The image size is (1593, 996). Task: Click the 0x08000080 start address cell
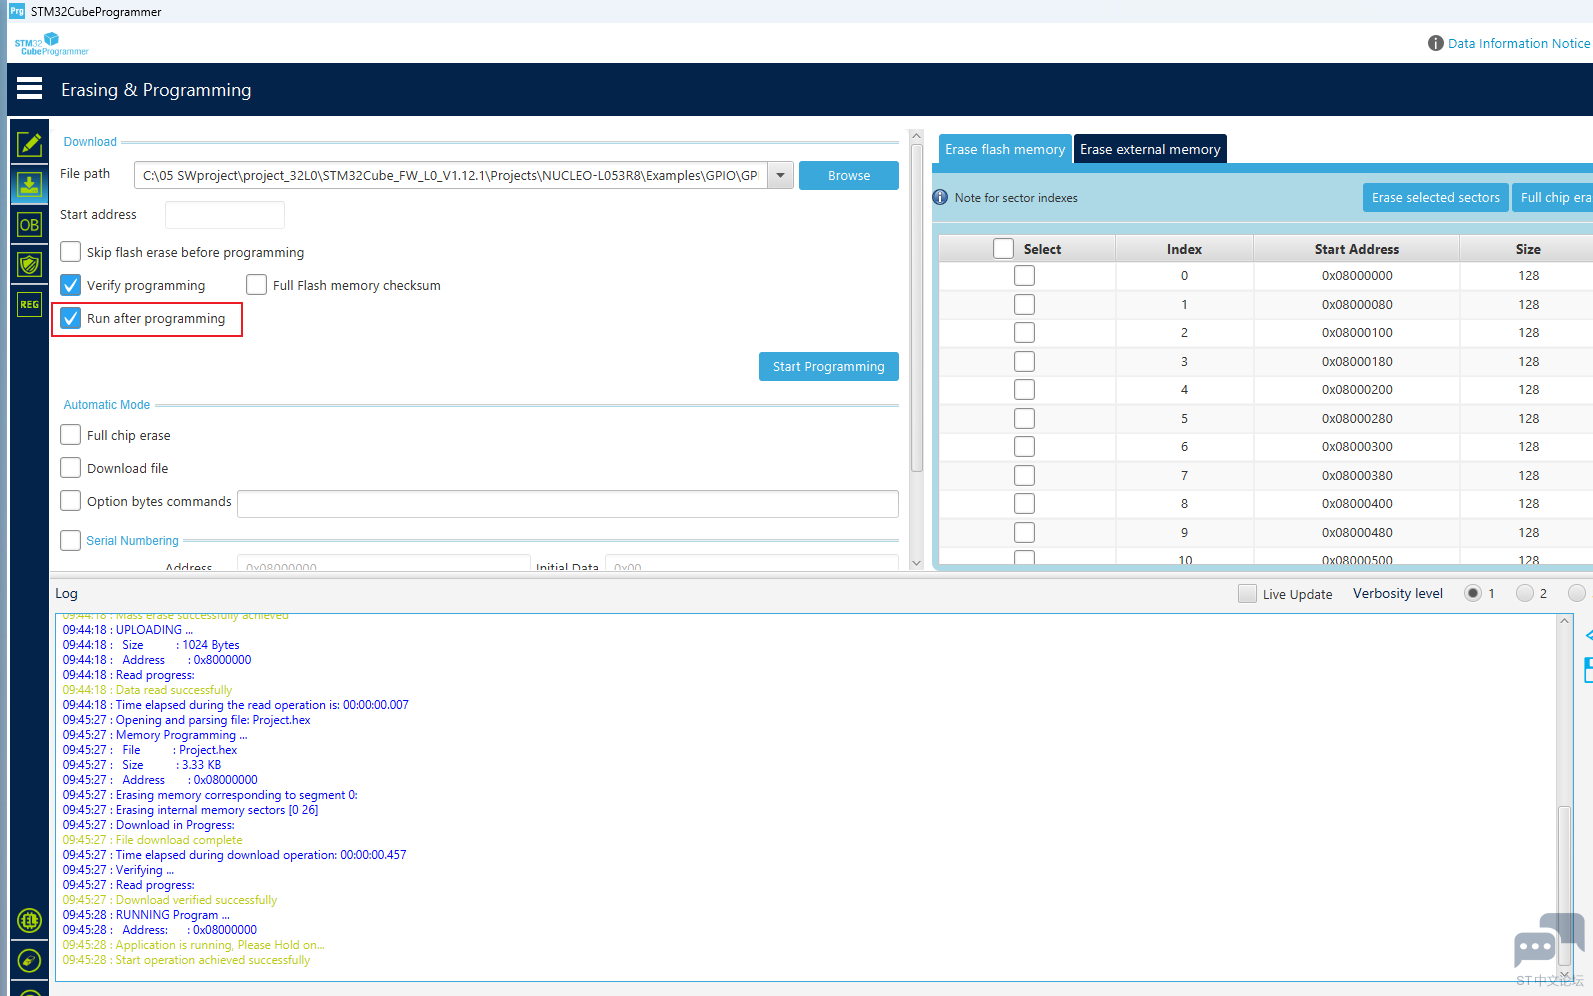(1357, 304)
